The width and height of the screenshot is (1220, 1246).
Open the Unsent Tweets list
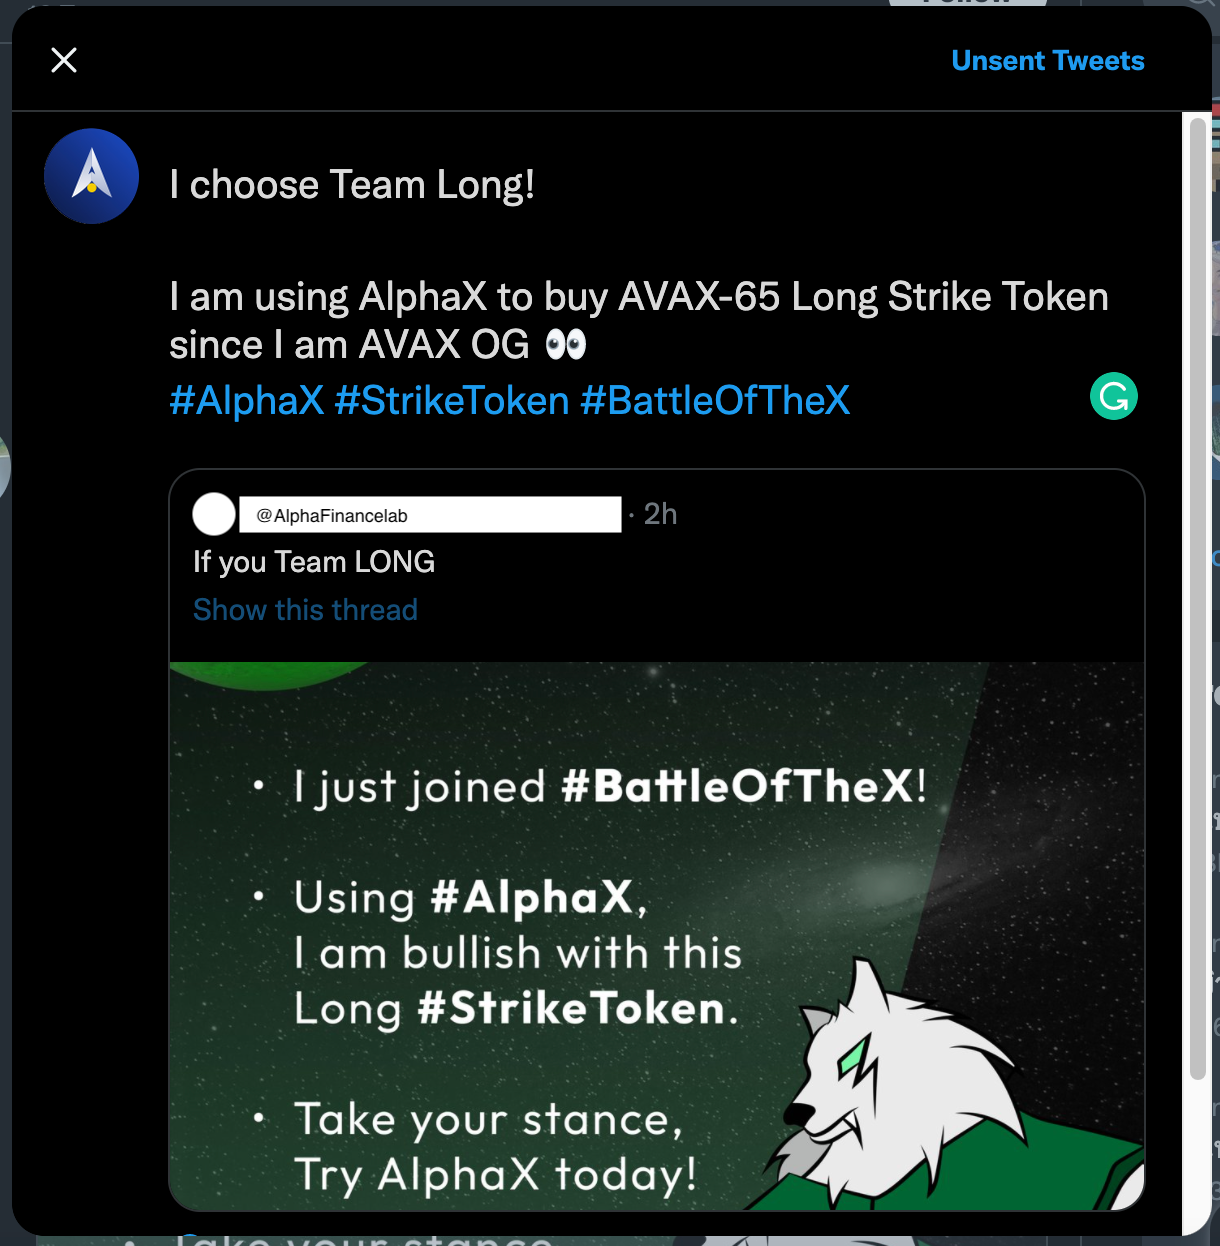(x=1047, y=61)
